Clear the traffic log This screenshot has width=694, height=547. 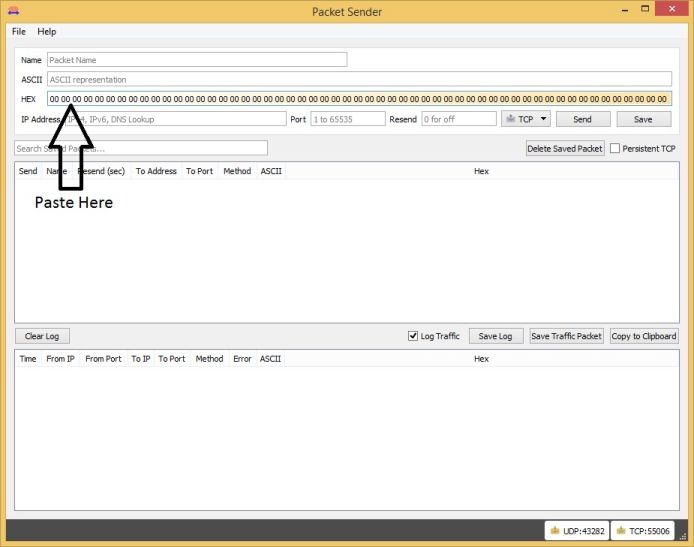42,336
